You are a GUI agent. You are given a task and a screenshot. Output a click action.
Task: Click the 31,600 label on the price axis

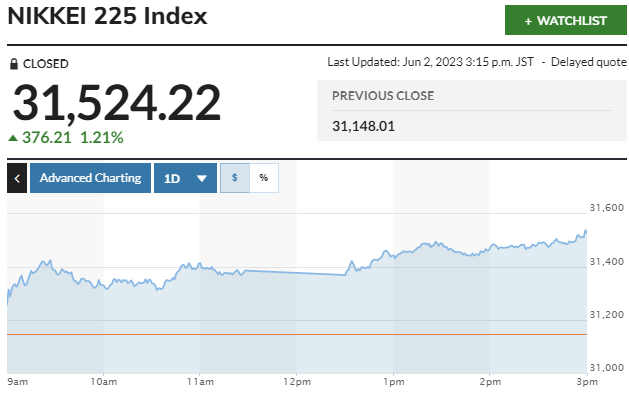click(x=608, y=208)
